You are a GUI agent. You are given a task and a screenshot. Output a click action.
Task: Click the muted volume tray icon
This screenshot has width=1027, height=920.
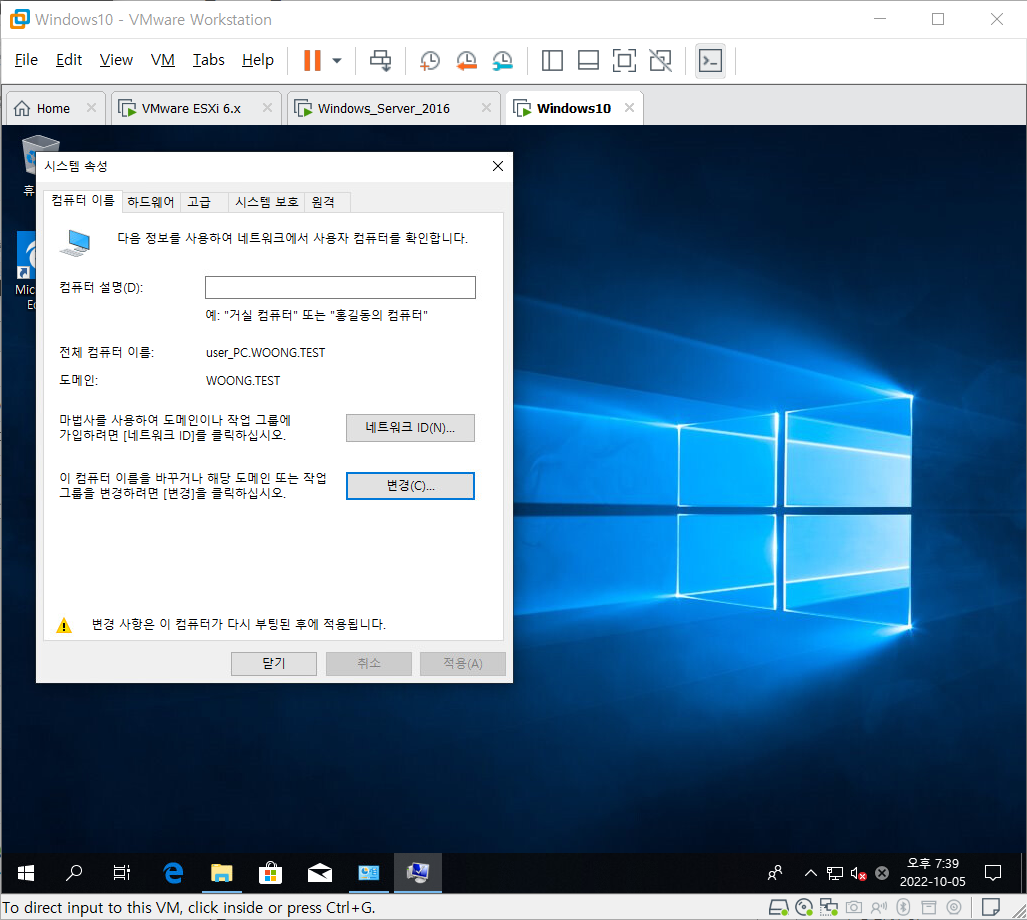858,873
